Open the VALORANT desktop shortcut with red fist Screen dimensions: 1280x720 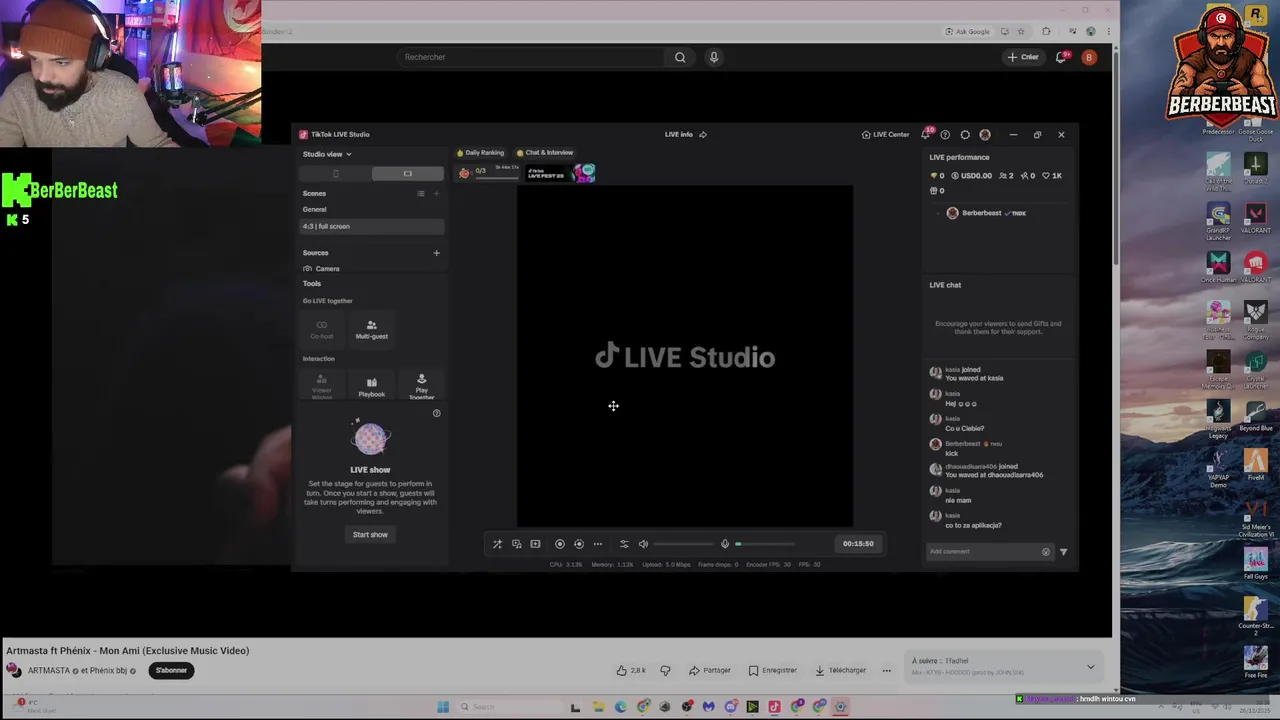[1256, 265]
